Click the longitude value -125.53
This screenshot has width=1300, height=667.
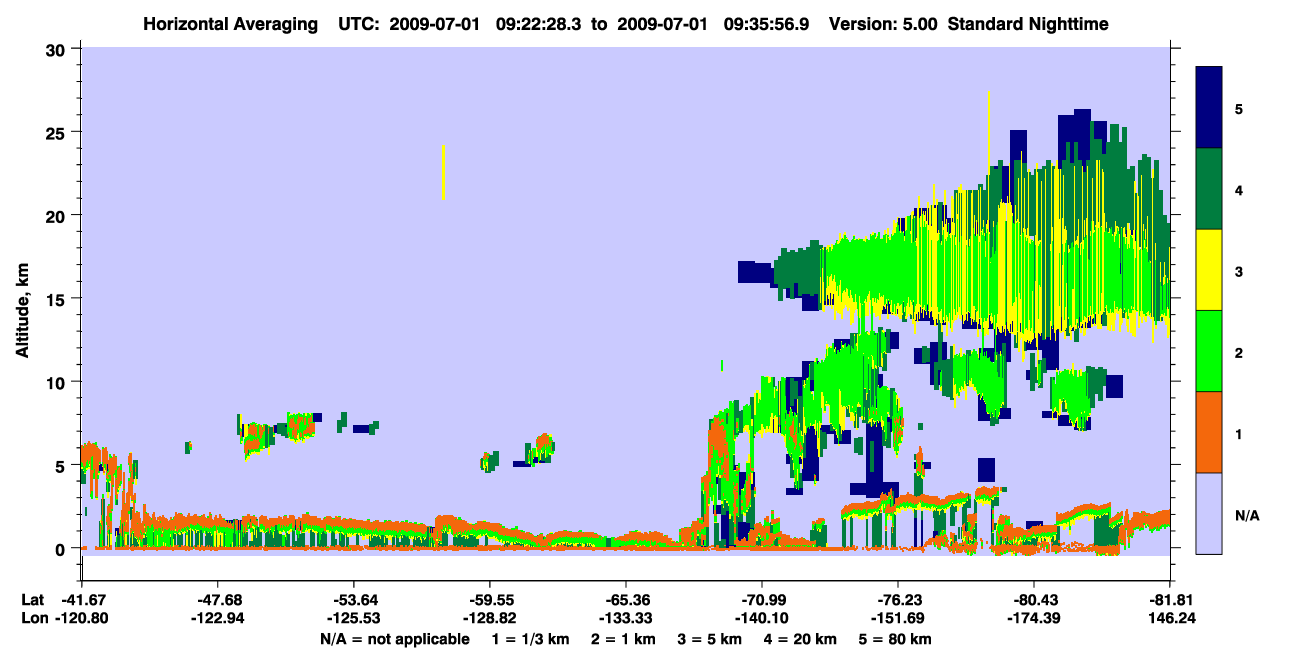(x=353, y=619)
